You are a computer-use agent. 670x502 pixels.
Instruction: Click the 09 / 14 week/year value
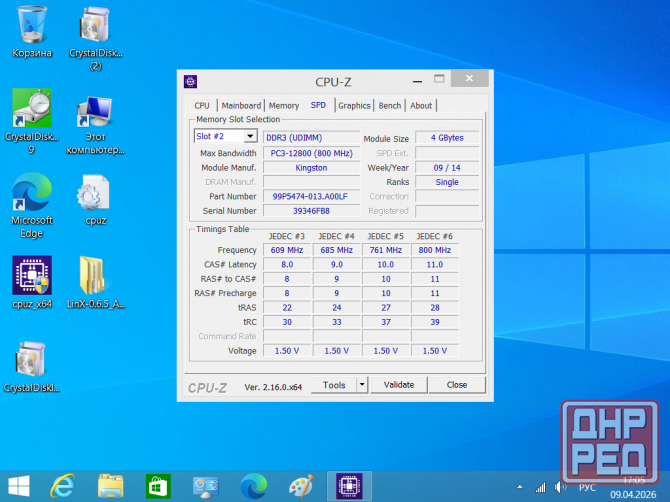point(447,167)
